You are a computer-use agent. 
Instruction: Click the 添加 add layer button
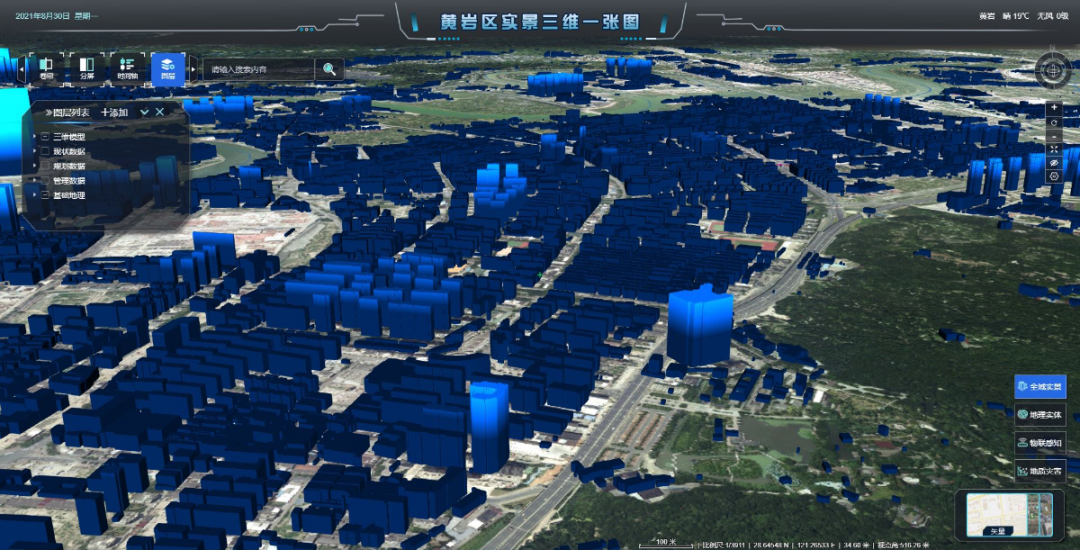point(114,112)
